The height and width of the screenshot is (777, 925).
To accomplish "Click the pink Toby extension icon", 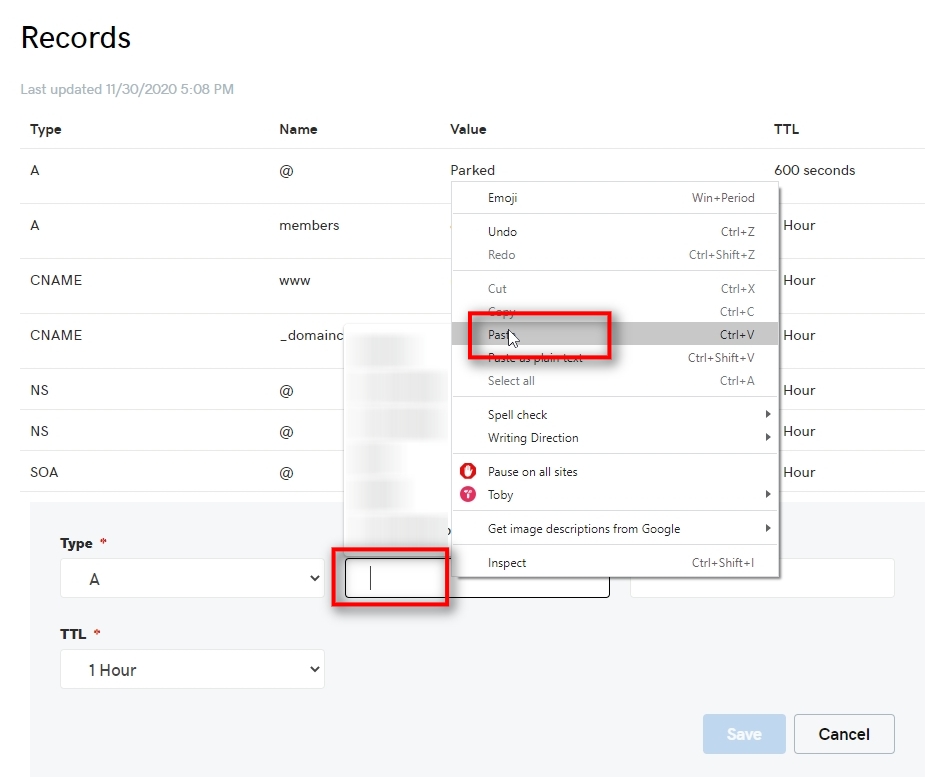I will click(x=468, y=494).
